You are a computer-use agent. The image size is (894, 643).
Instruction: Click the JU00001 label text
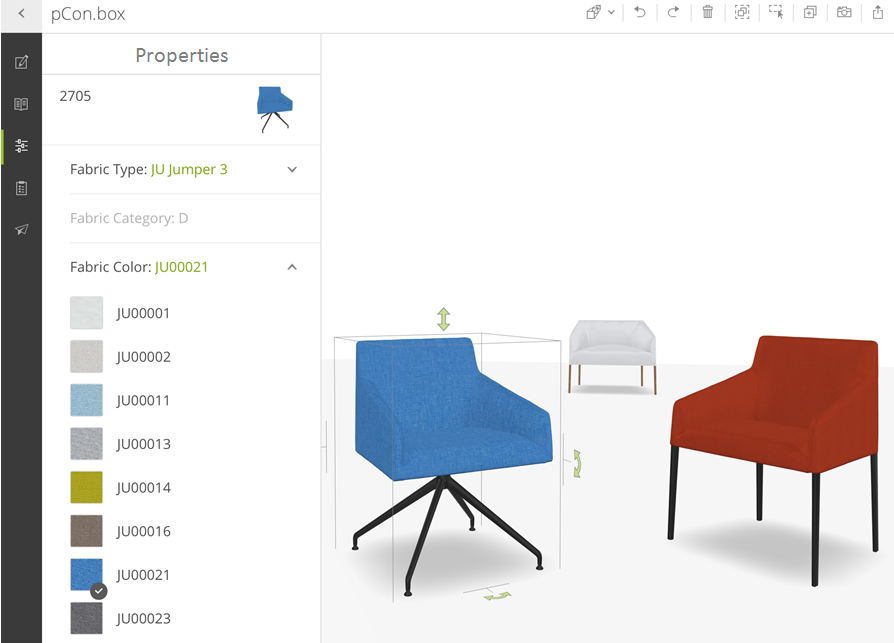[x=143, y=313]
